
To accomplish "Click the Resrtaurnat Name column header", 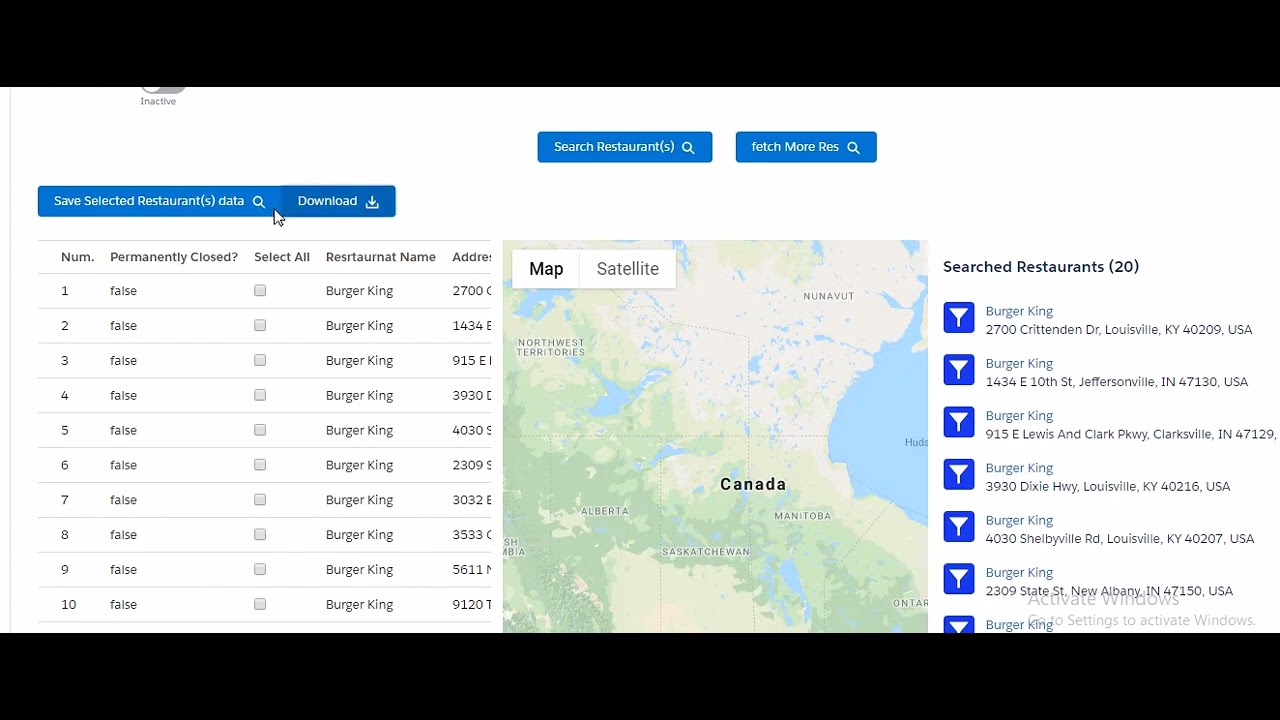I will 381,257.
